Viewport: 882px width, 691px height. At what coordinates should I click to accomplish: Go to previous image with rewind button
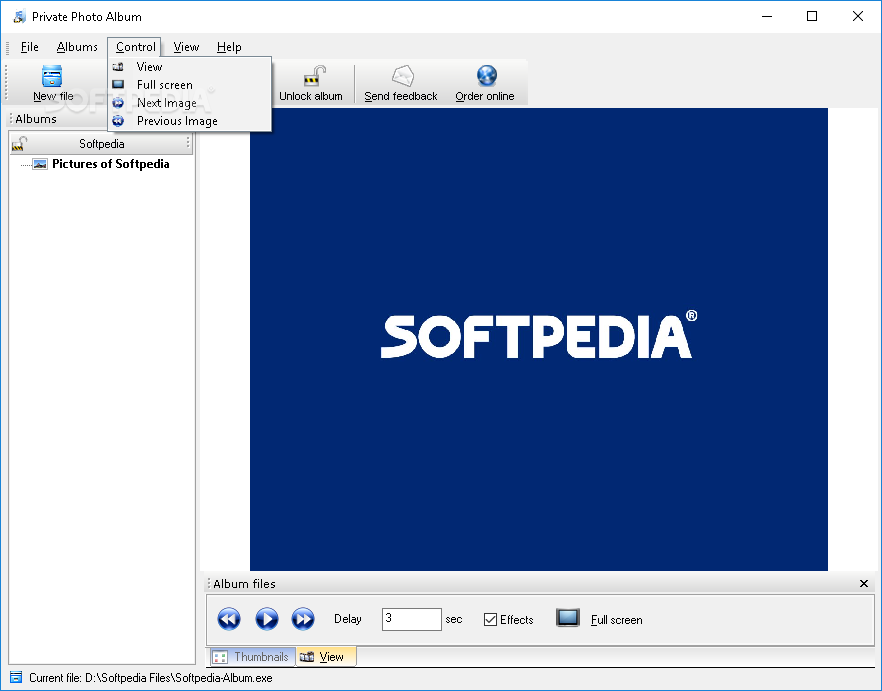tap(229, 619)
